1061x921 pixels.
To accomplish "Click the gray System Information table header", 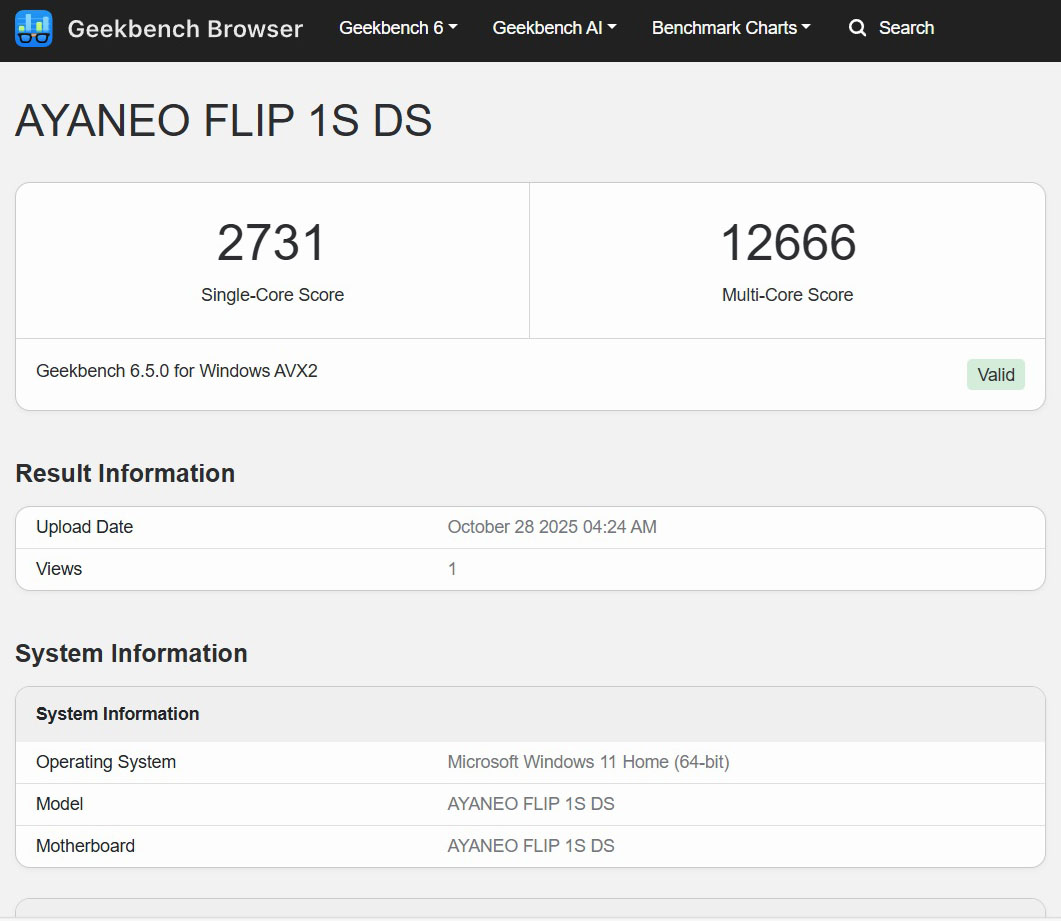I will click(x=118, y=714).
